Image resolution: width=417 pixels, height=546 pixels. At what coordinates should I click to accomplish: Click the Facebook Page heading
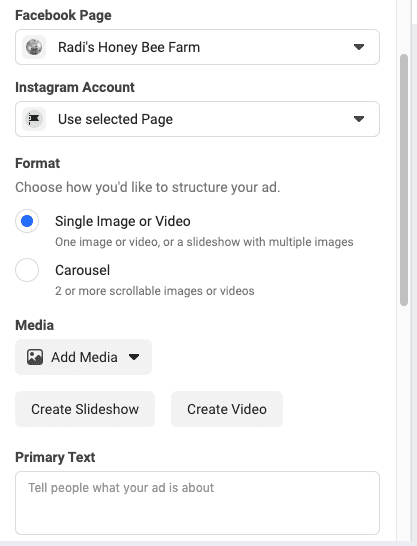[x=63, y=15]
